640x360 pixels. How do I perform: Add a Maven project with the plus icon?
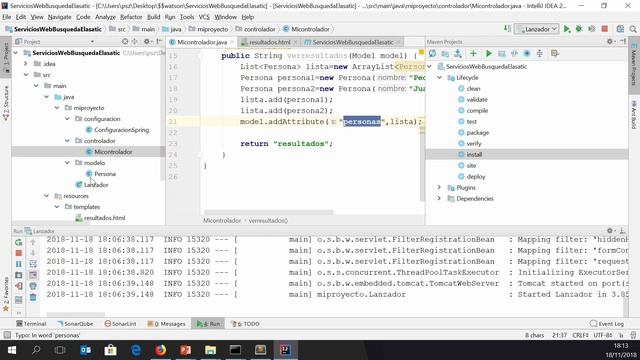(x=473, y=53)
